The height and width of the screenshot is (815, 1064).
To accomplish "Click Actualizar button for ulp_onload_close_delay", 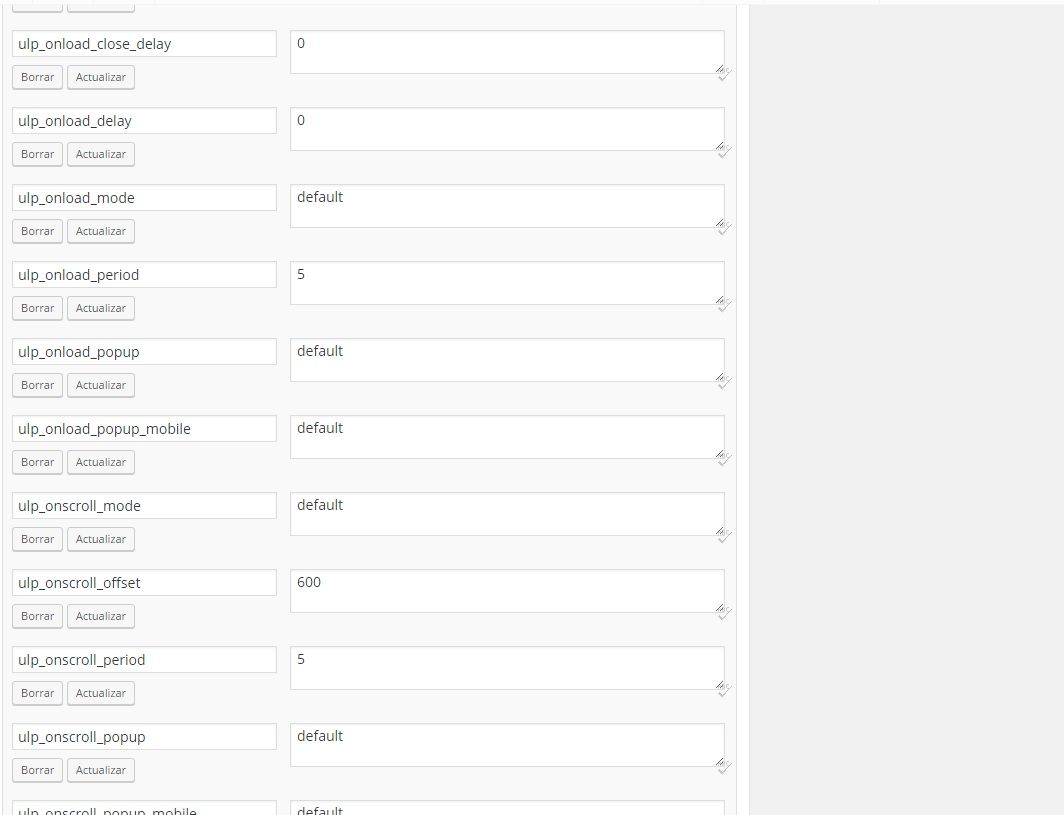I will click(100, 77).
